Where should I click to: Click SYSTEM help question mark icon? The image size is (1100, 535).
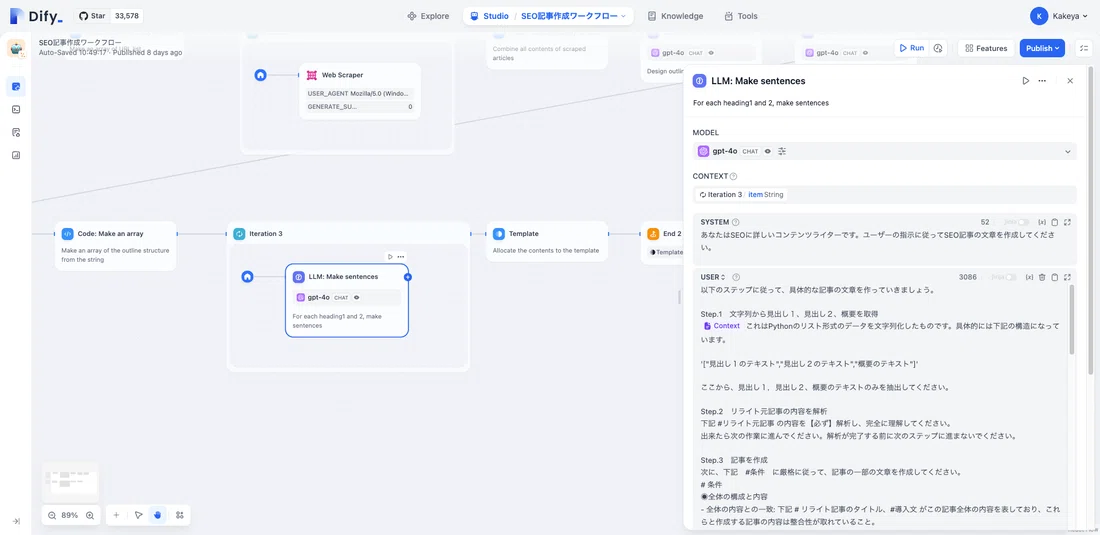pos(736,222)
